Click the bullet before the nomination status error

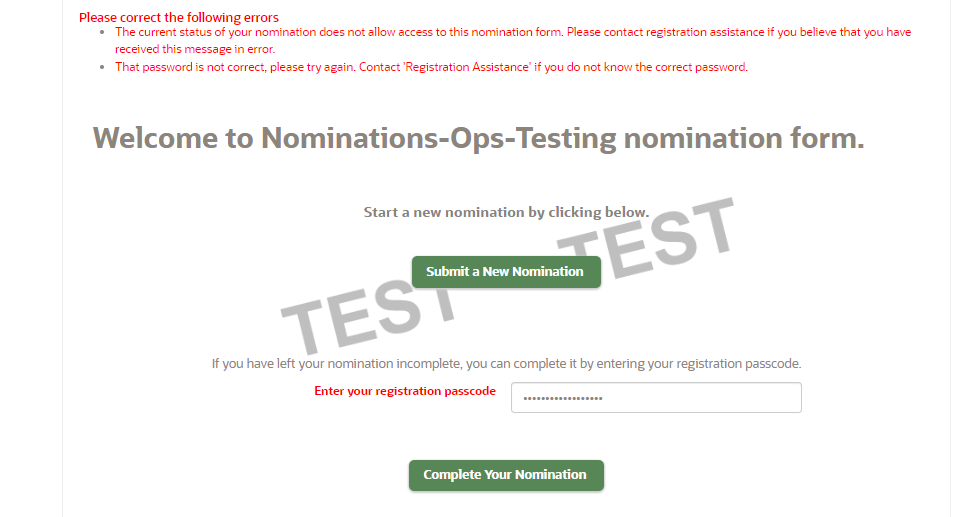pos(105,33)
